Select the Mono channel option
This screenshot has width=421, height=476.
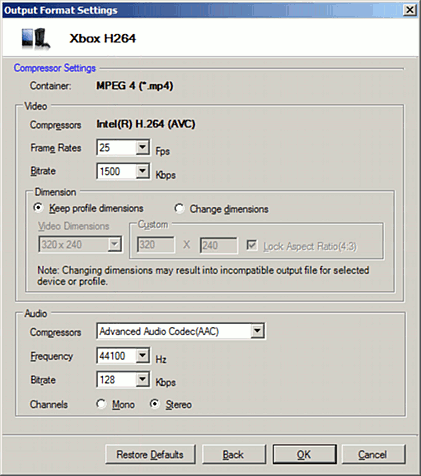[x=101, y=404]
